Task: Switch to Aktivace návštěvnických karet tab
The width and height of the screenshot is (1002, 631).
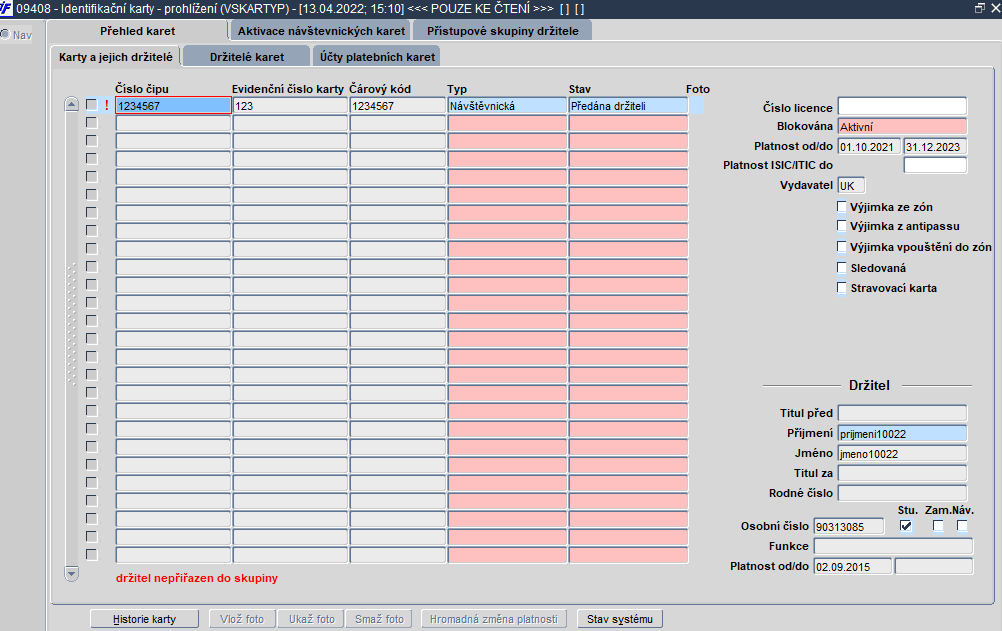Action: (321, 31)
